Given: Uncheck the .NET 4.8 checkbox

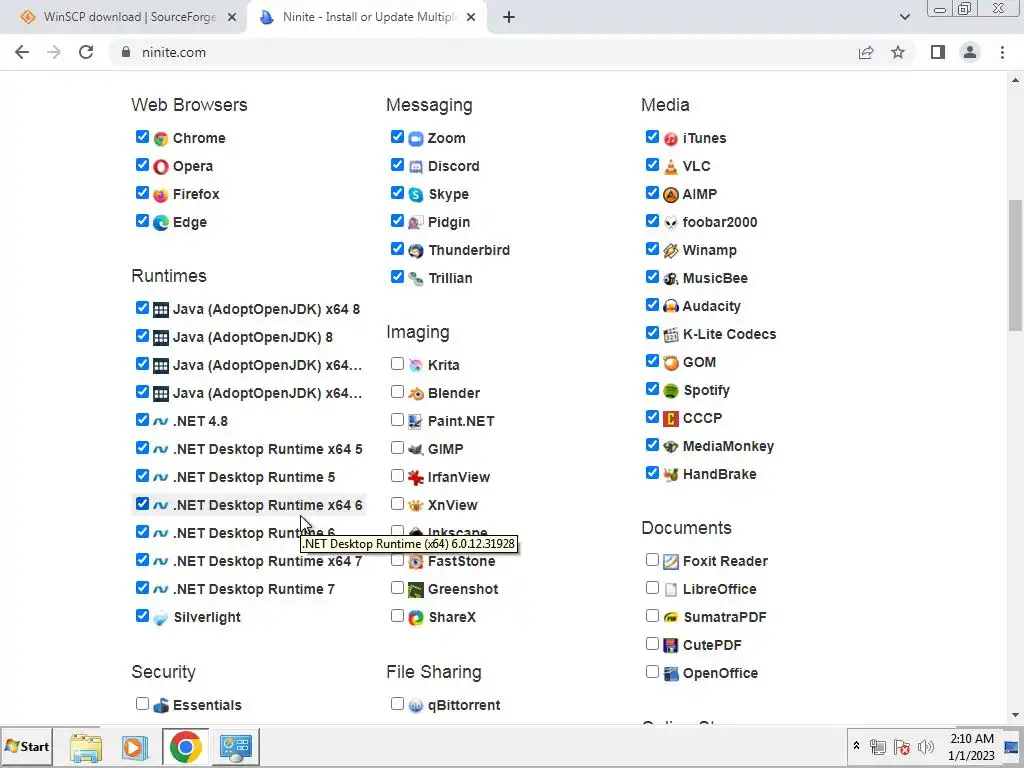Looking at the screenshot, I should click(x=142, y=419).
